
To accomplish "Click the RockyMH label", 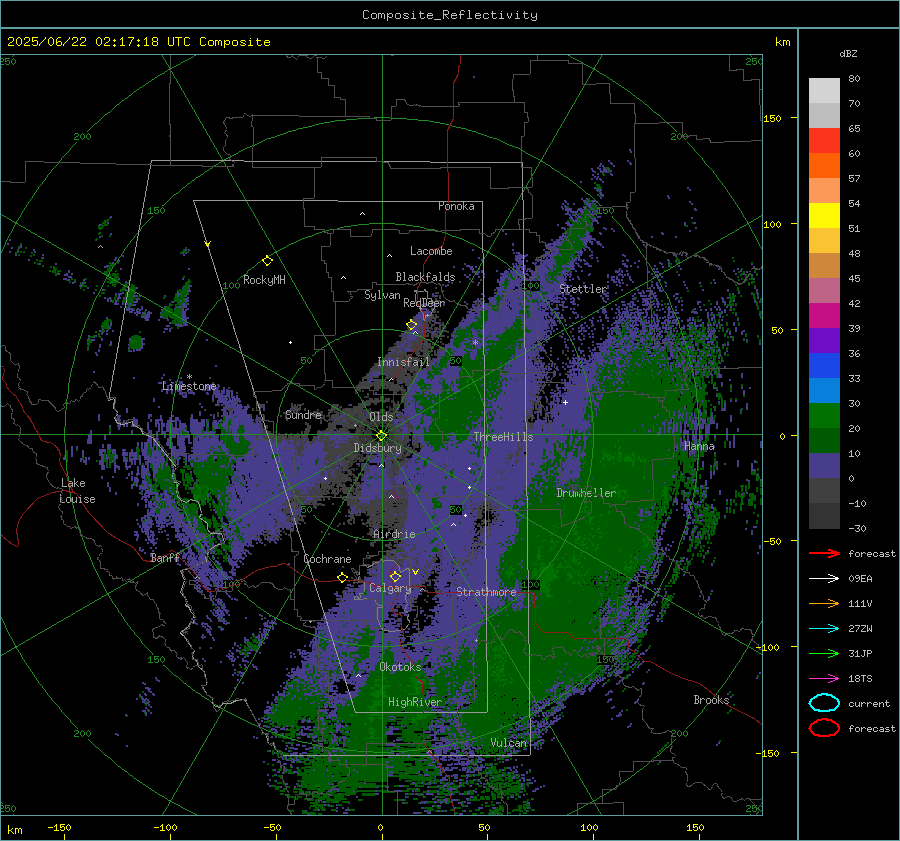I will pos(264,280).
